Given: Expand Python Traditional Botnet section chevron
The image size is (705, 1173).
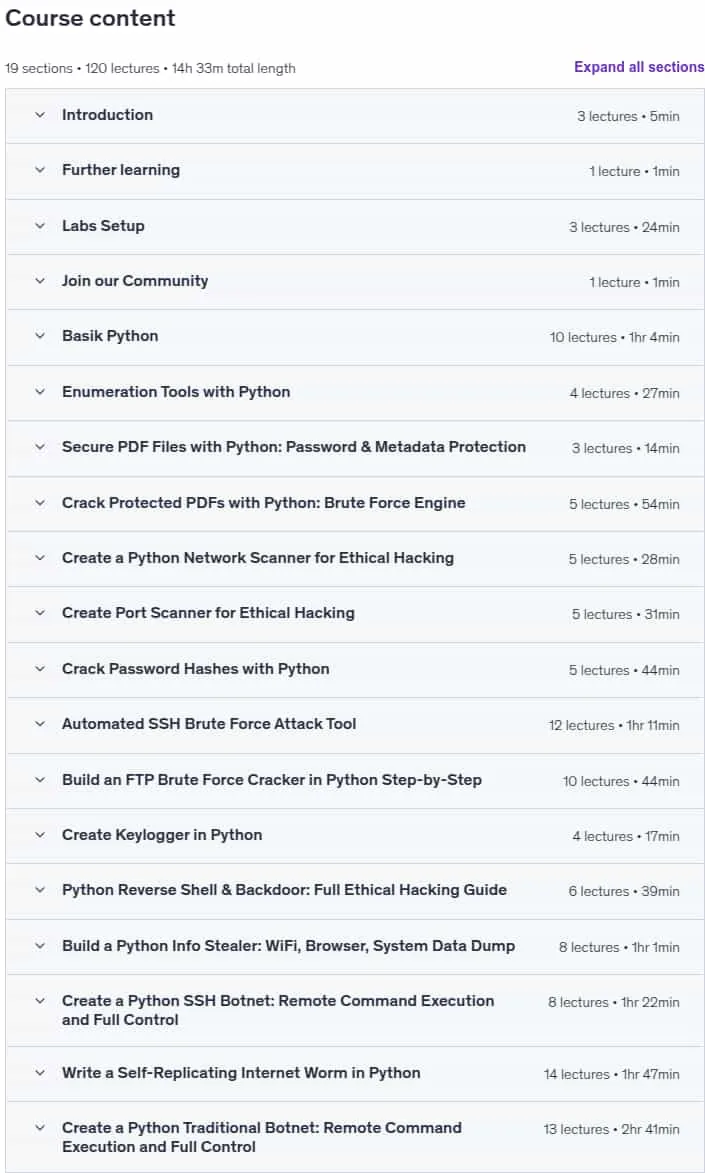Looking at the screenshot, I should pos(40,1128).
